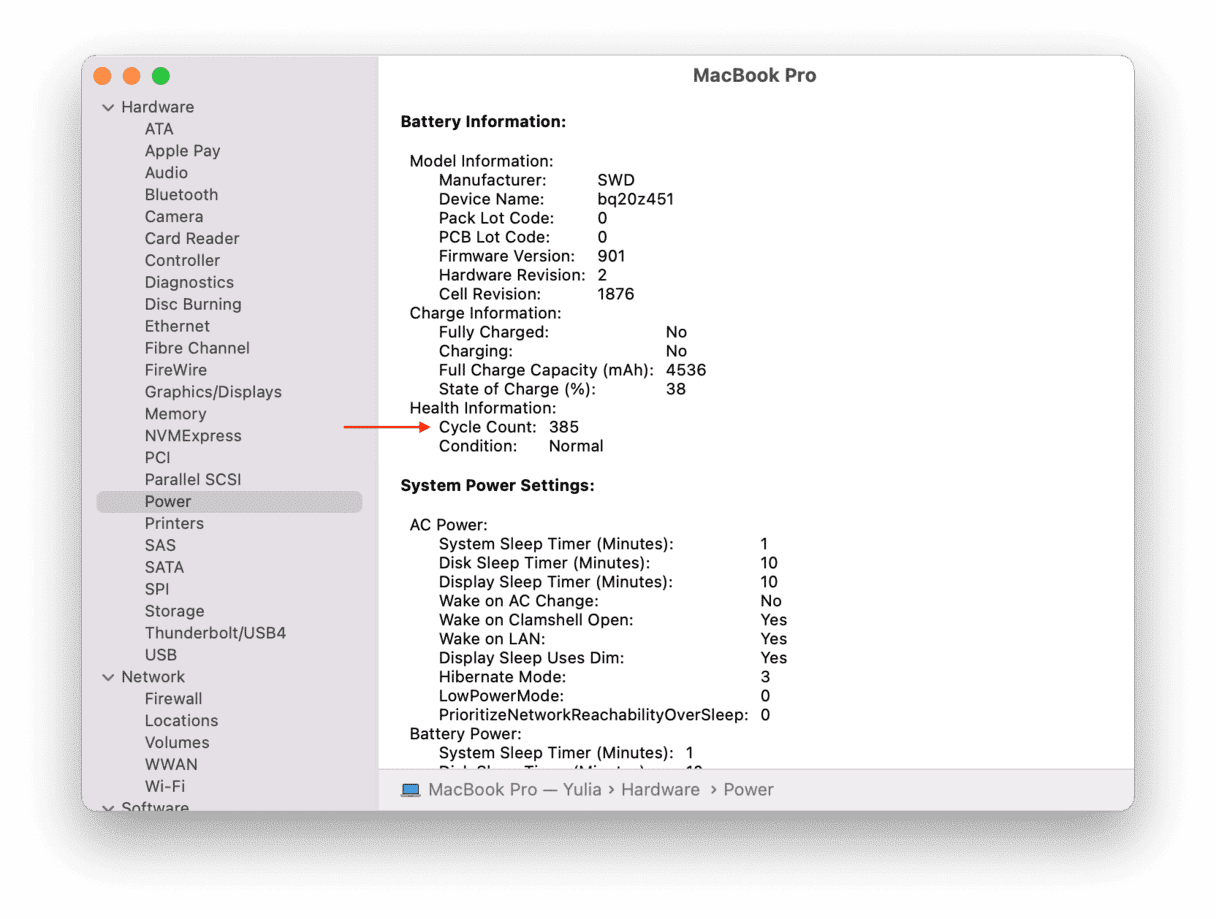Click the Manufacturer value SWD

pos(616,181)
